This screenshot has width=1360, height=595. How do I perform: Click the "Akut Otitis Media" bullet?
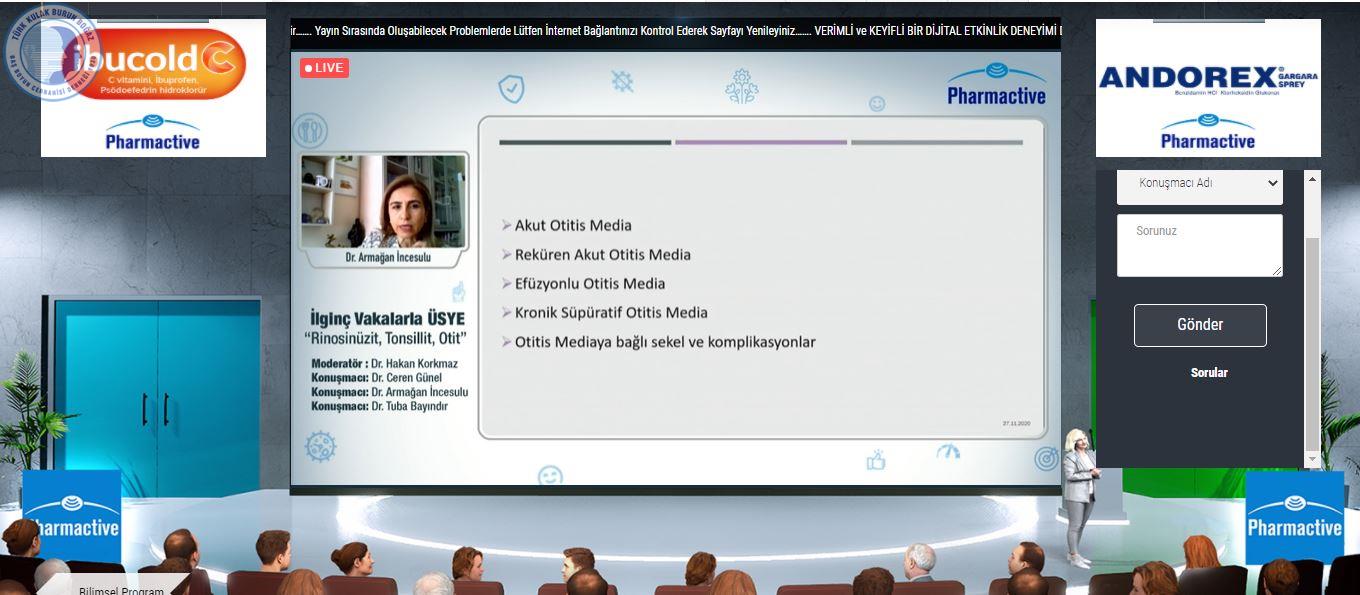pyautogui.click(x=573, y=226)
